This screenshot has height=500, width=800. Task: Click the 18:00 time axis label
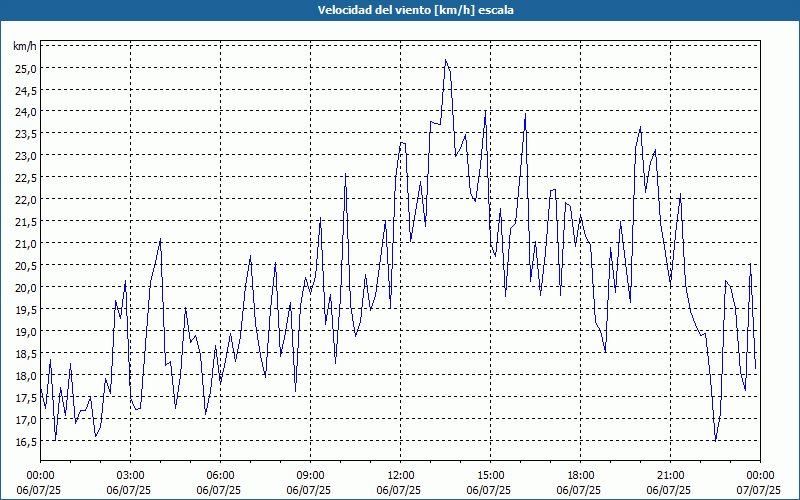[580, 475]
